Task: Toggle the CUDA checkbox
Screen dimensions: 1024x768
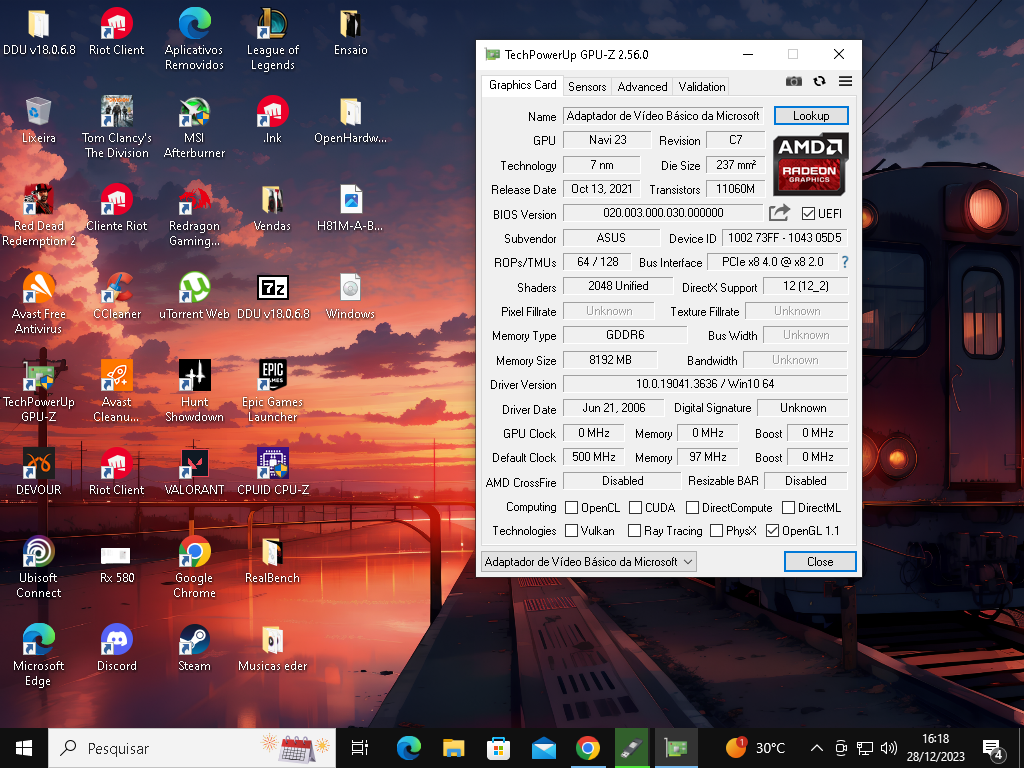Action: [635, 507]
